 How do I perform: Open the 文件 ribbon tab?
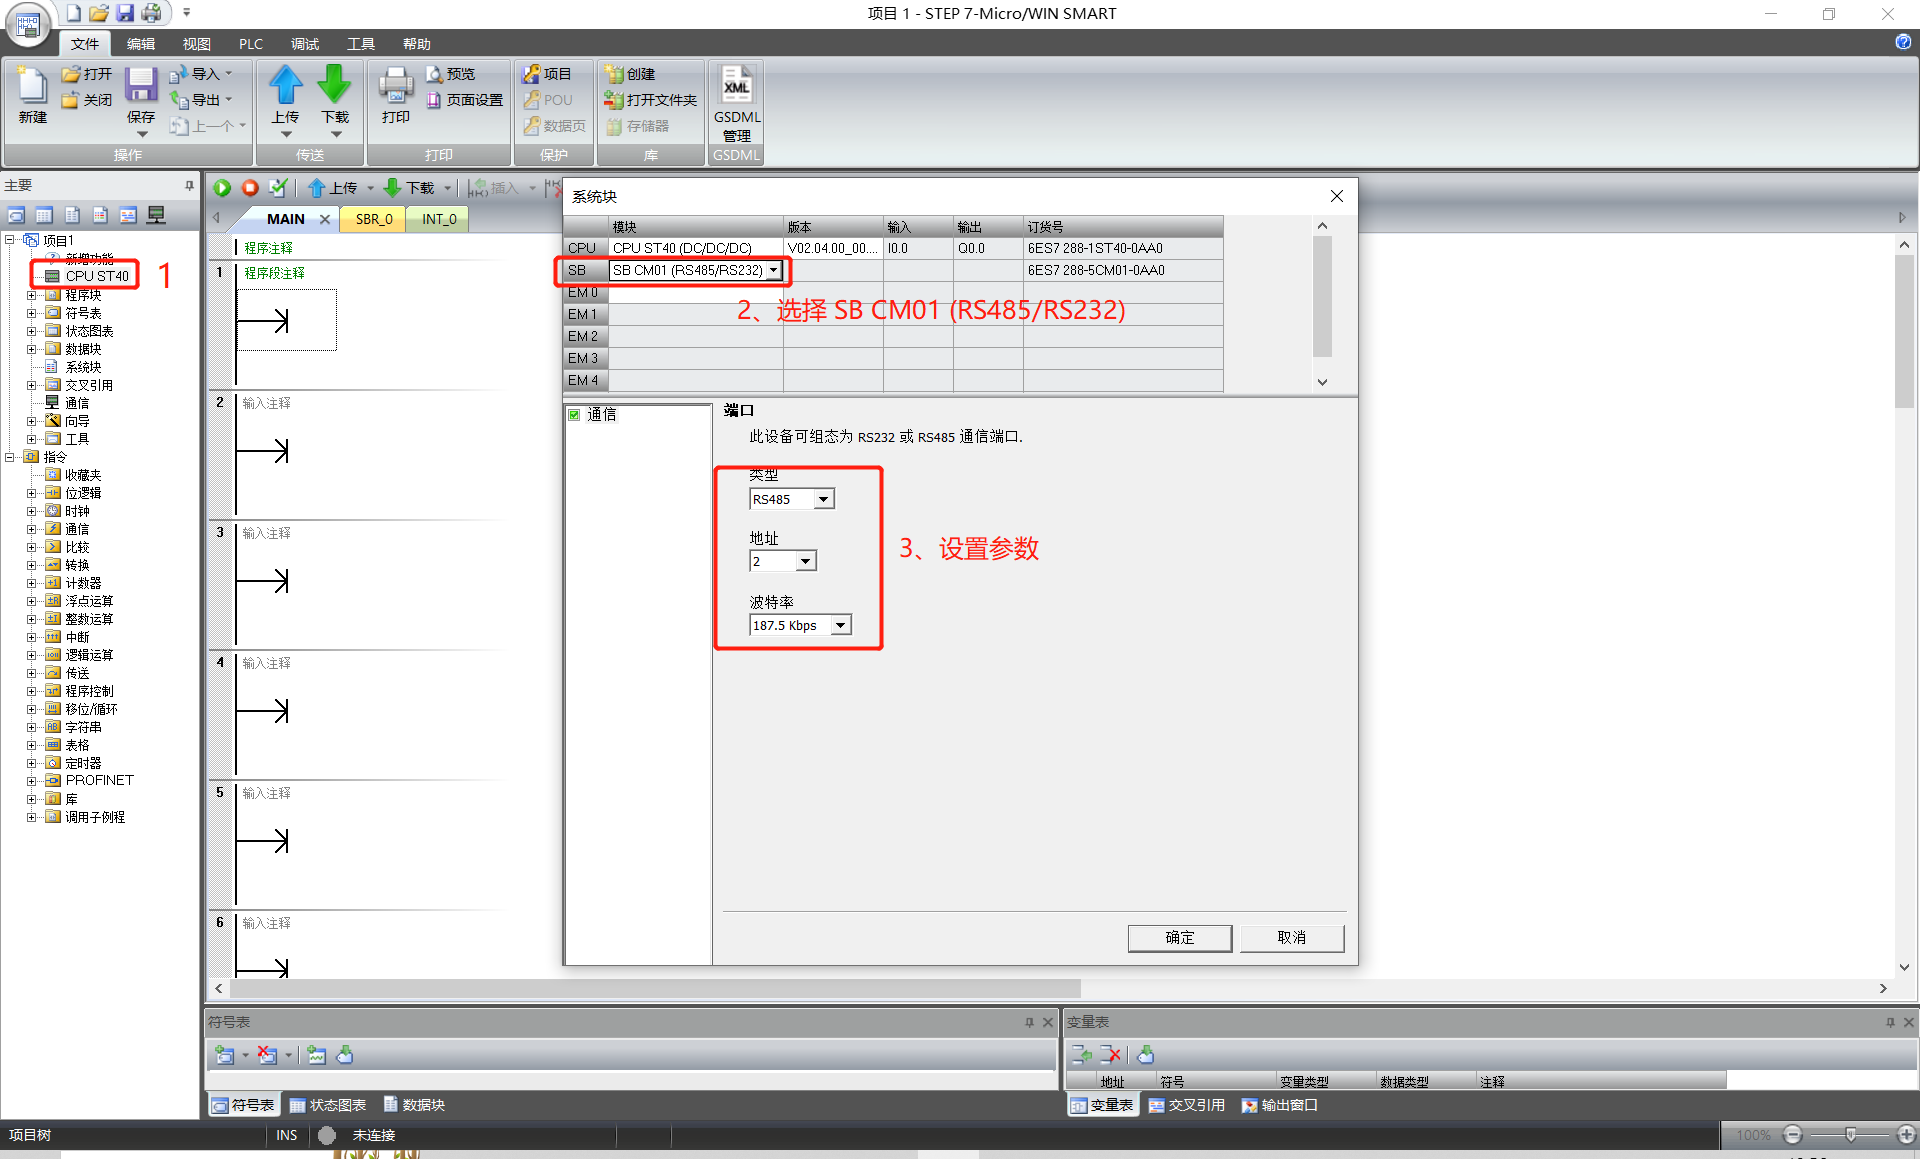(85, 43)
